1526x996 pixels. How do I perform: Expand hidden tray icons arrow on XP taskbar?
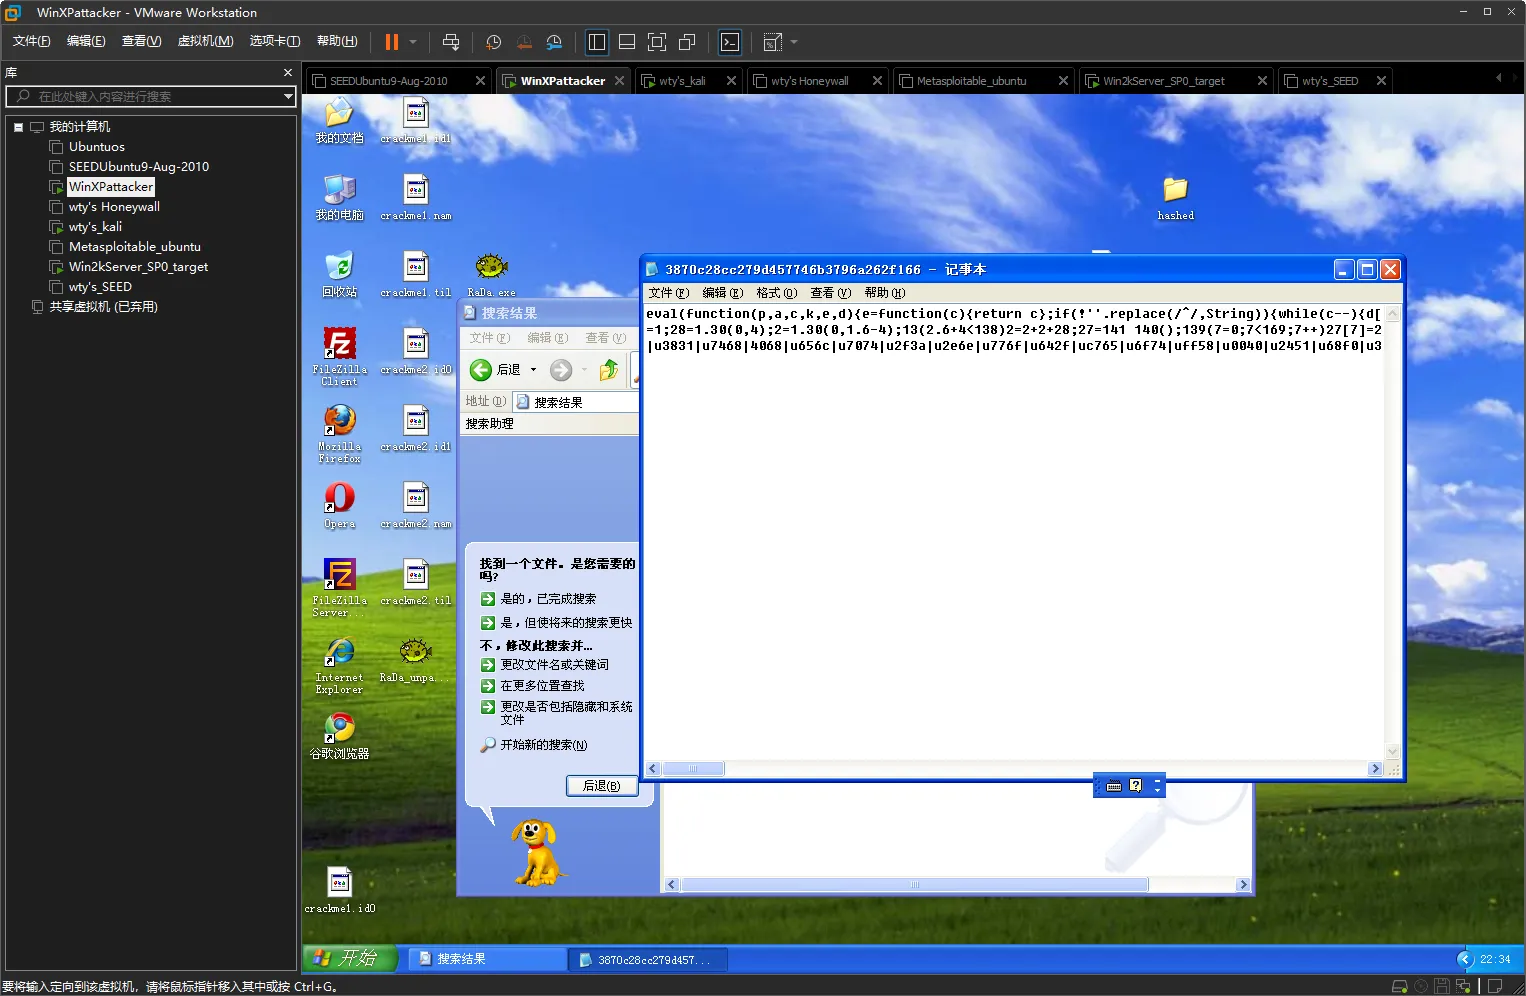click(1466, 959)
